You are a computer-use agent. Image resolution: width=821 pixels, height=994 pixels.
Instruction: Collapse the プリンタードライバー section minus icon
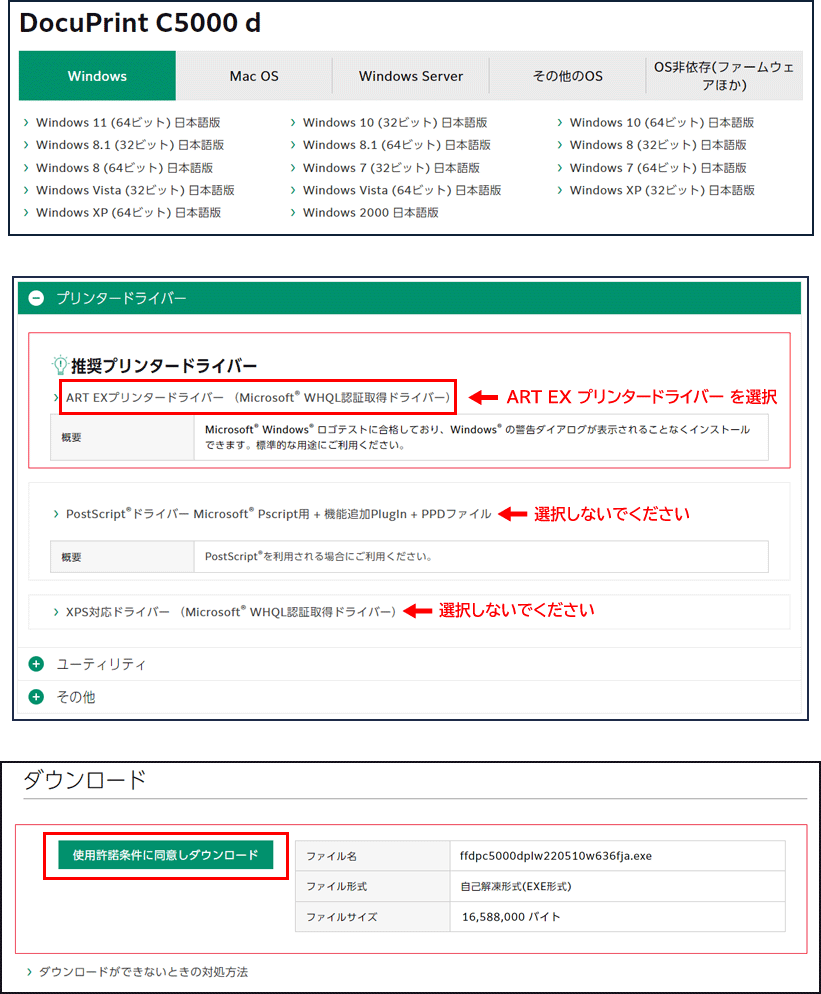click(x=37, y=298)
